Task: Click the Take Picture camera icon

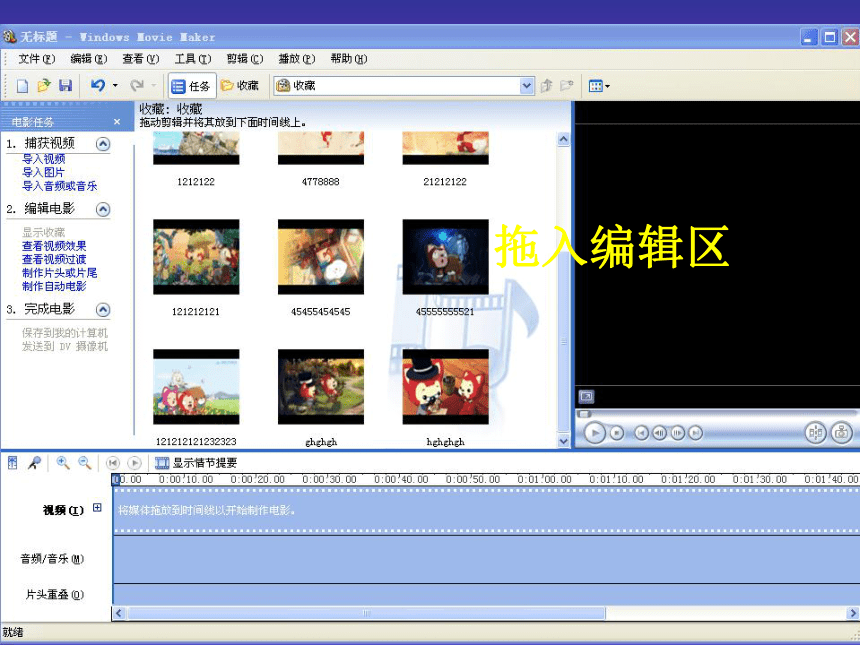Action: (x=841, y=433)
